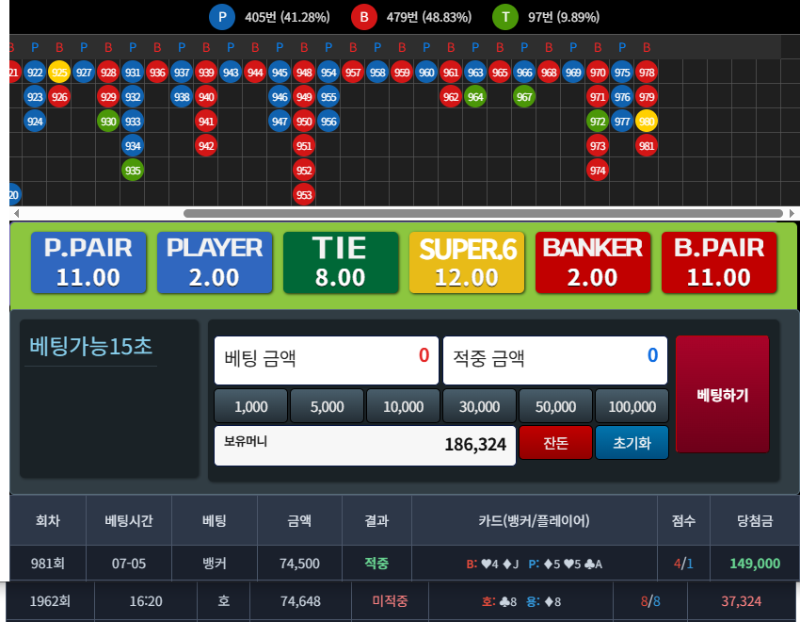Click the red round 953 marker
Viewport: 800px width, 622px height.
tap(304, 195)
